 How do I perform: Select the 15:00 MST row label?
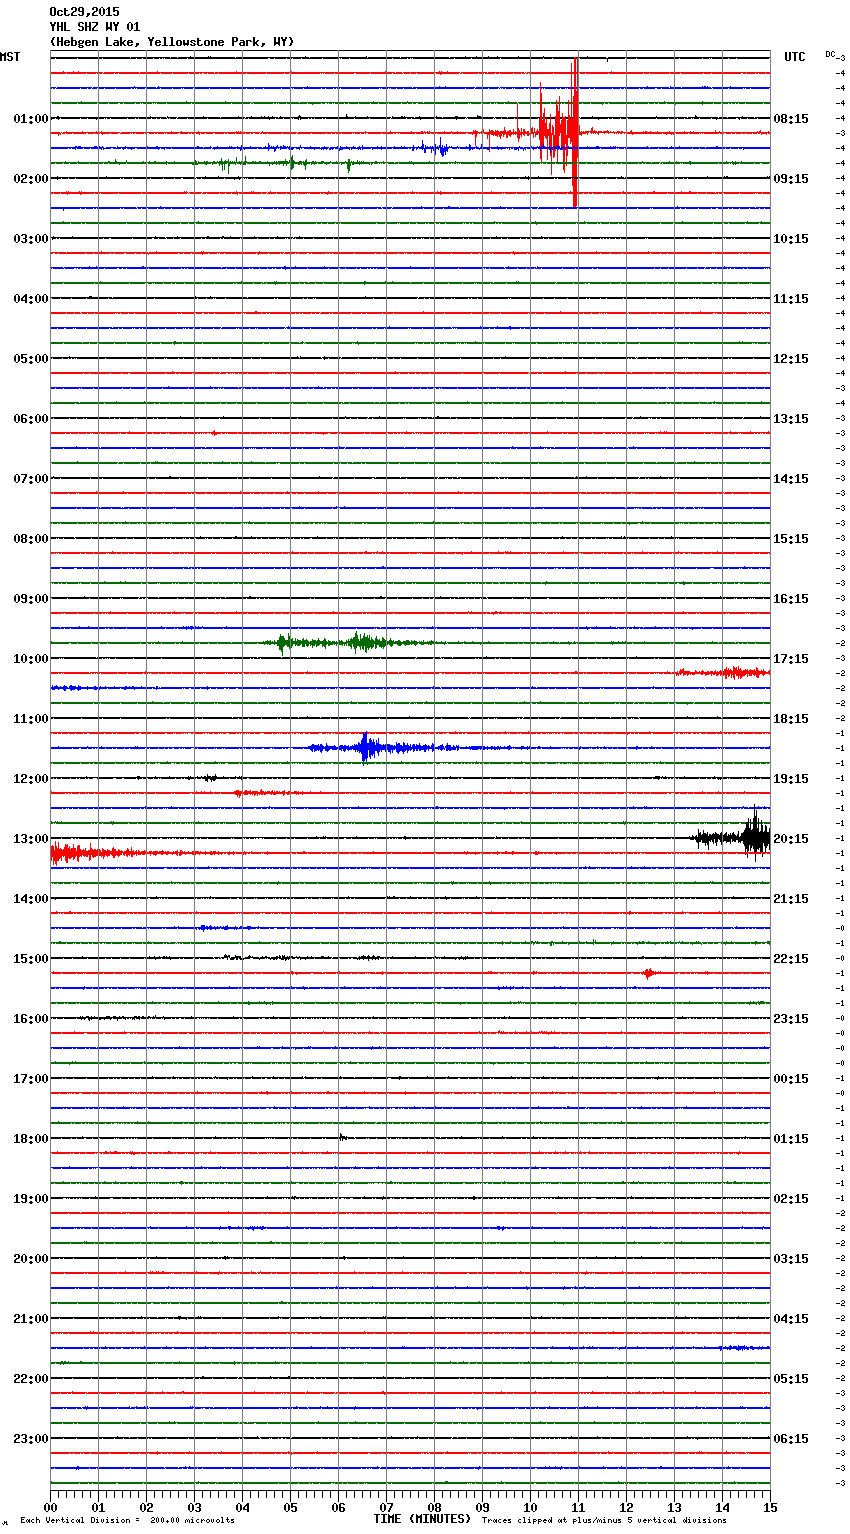[30, 958]
